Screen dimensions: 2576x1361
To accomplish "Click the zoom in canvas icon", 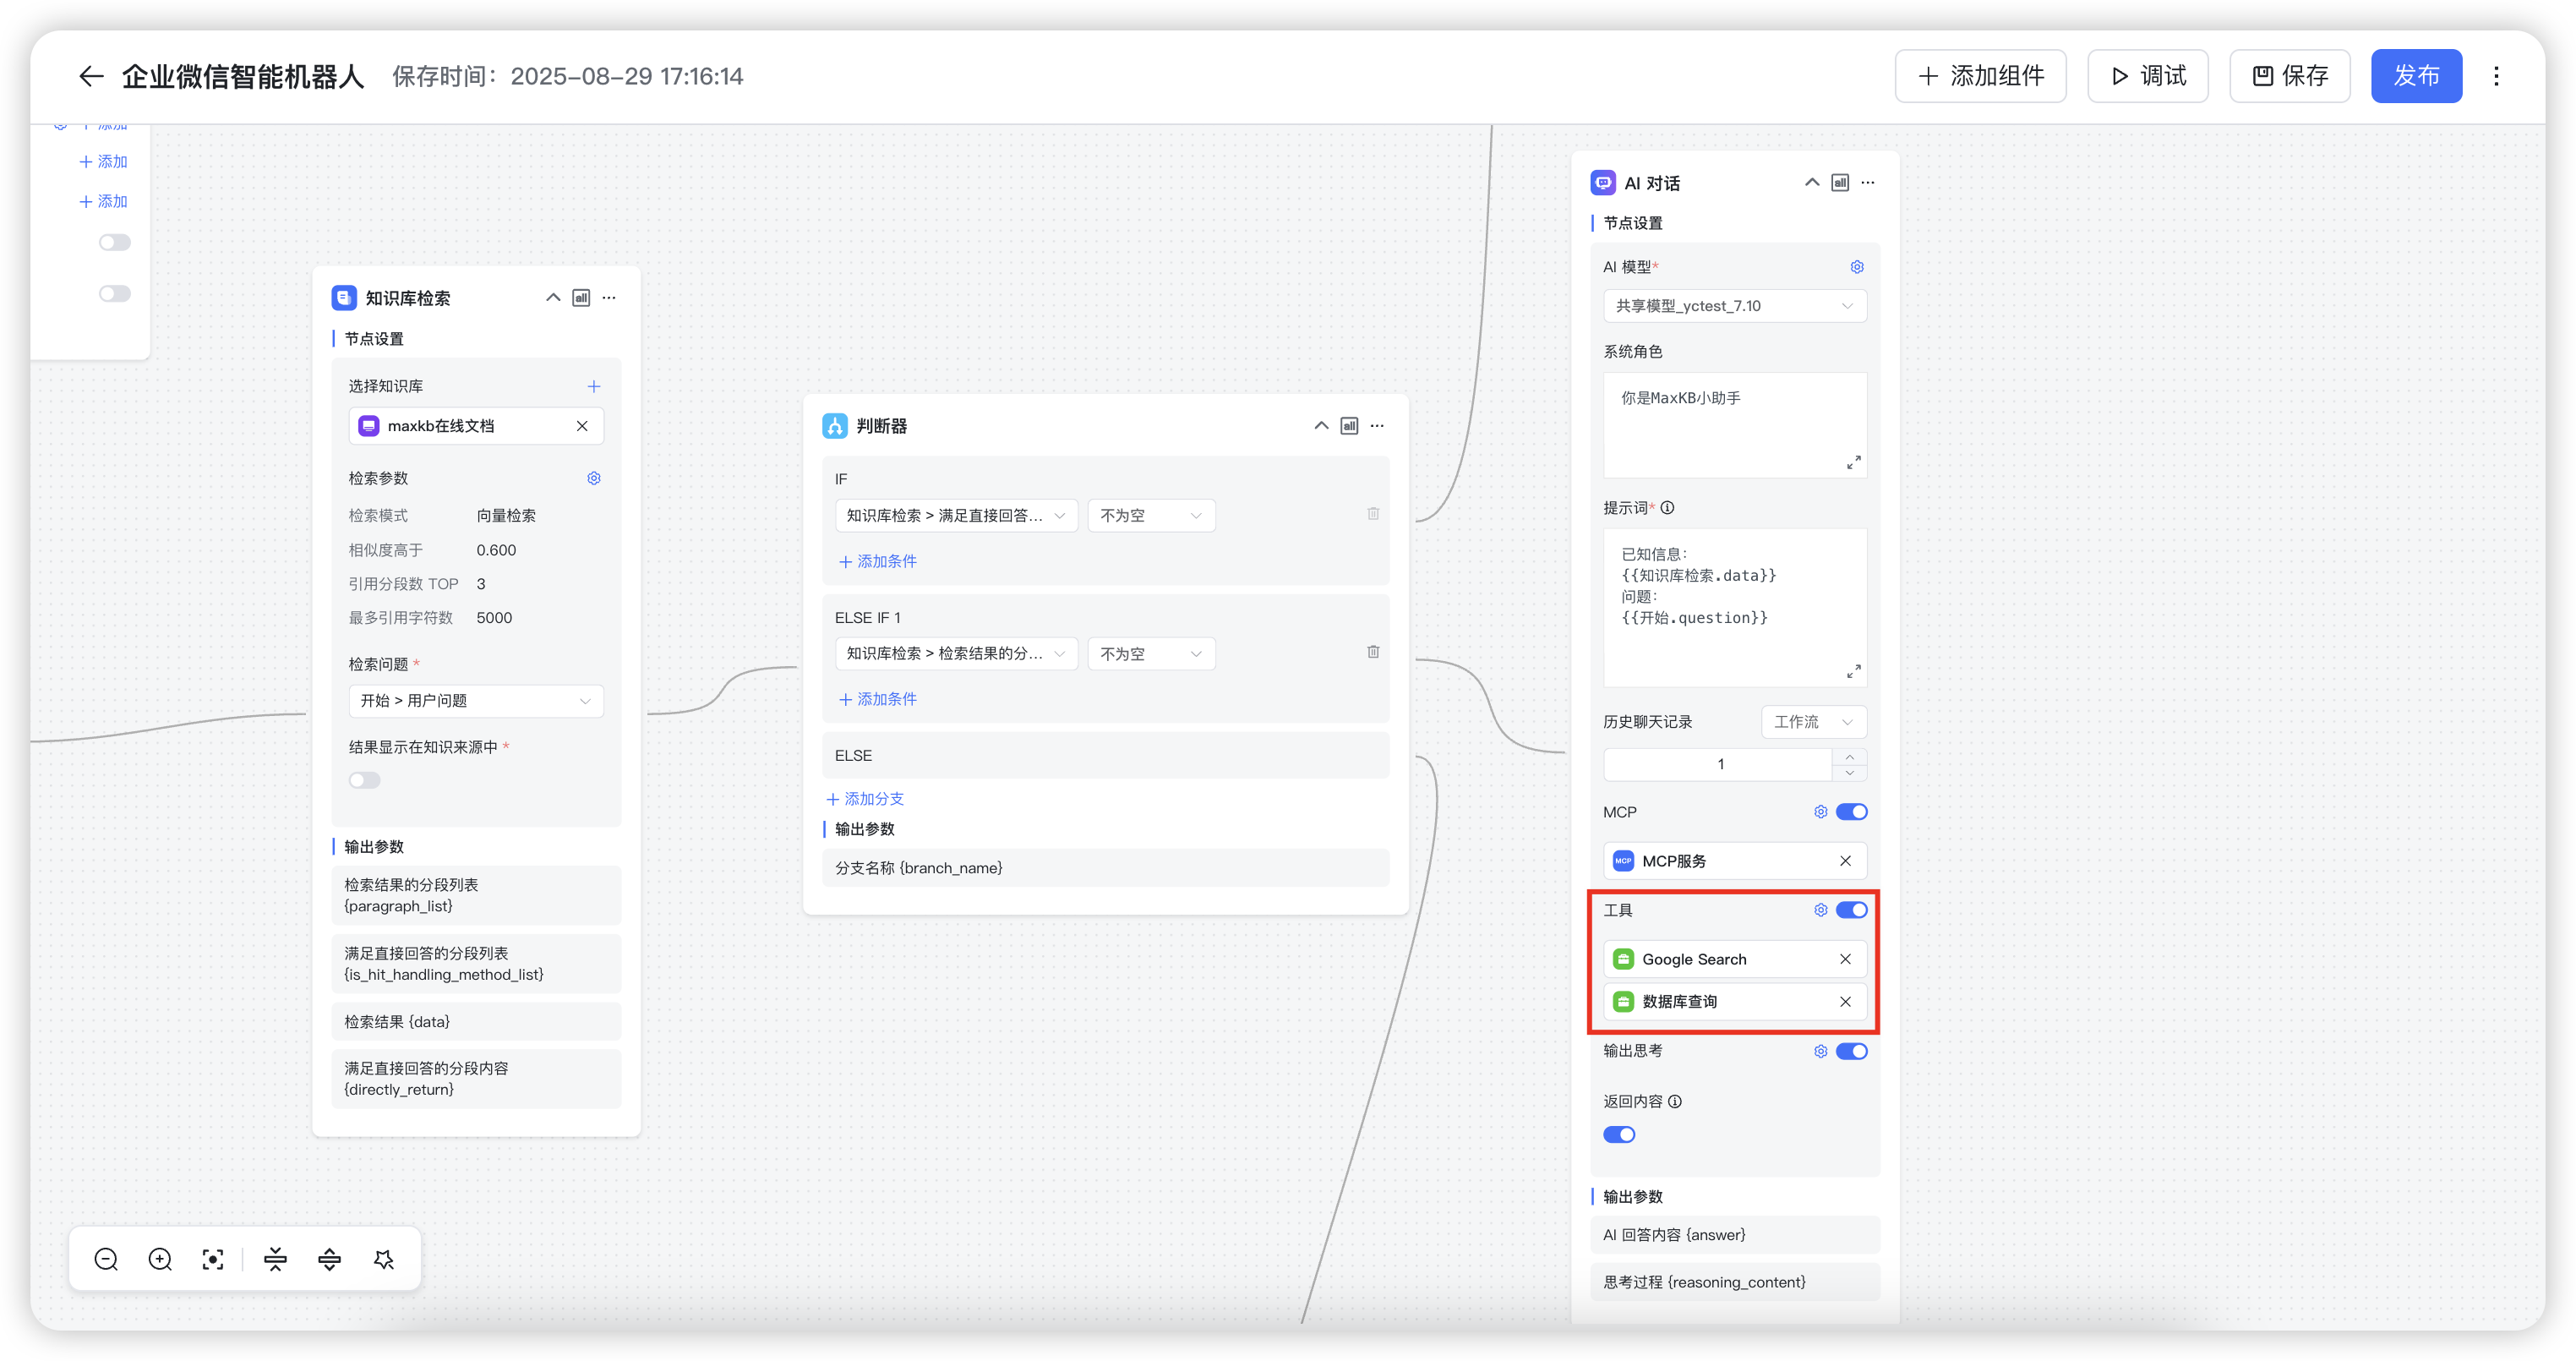I will [x=160, y=1259].
